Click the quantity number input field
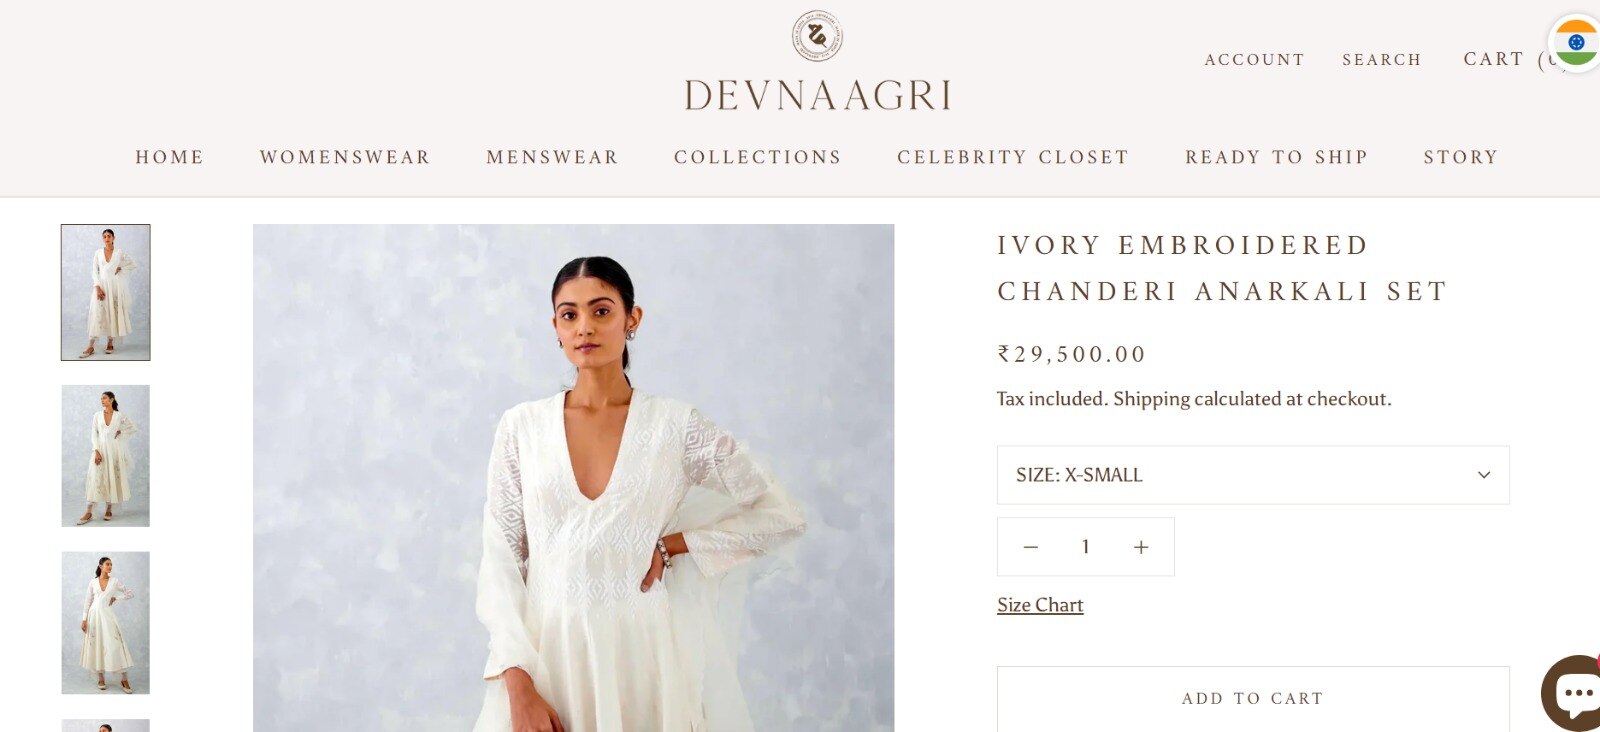This screenshot has width=1600, height=732. click(x=1086, y=547)
